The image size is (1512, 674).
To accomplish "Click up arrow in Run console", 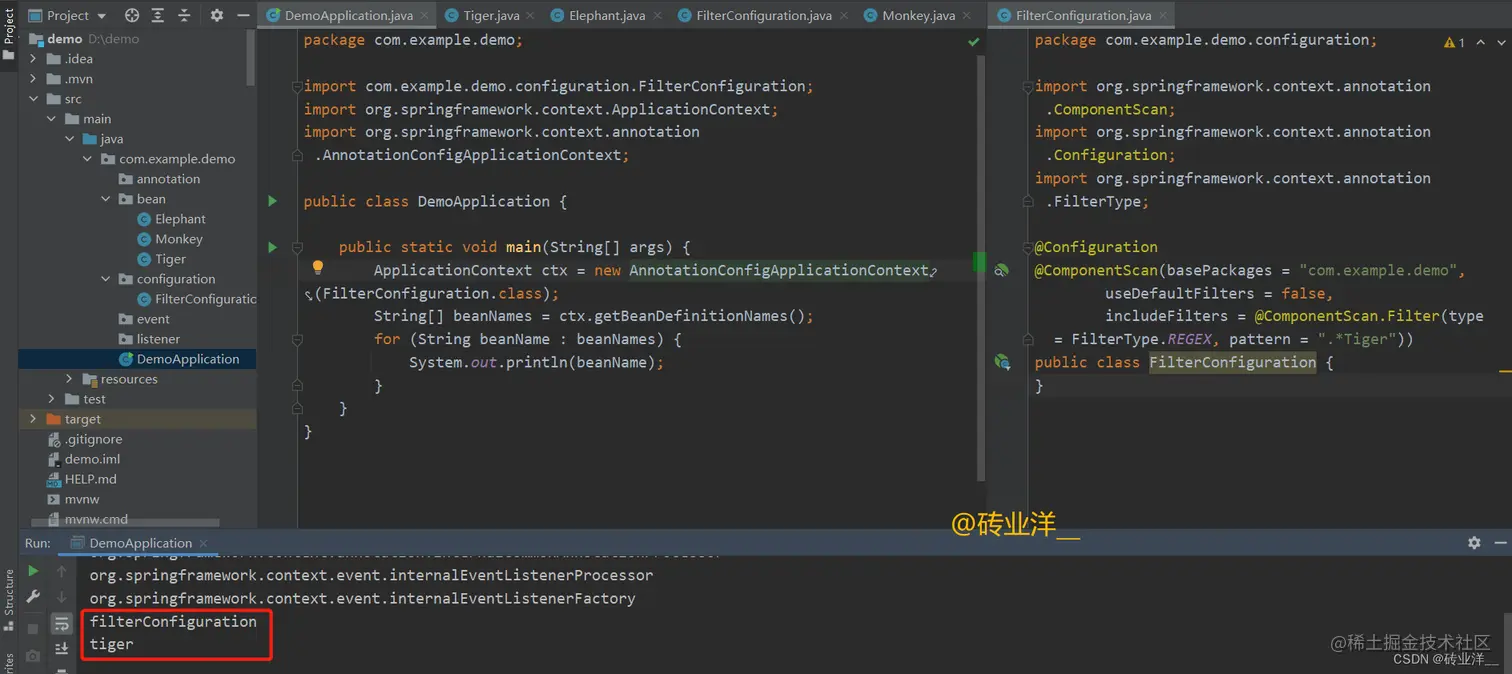I will [61, 571].
